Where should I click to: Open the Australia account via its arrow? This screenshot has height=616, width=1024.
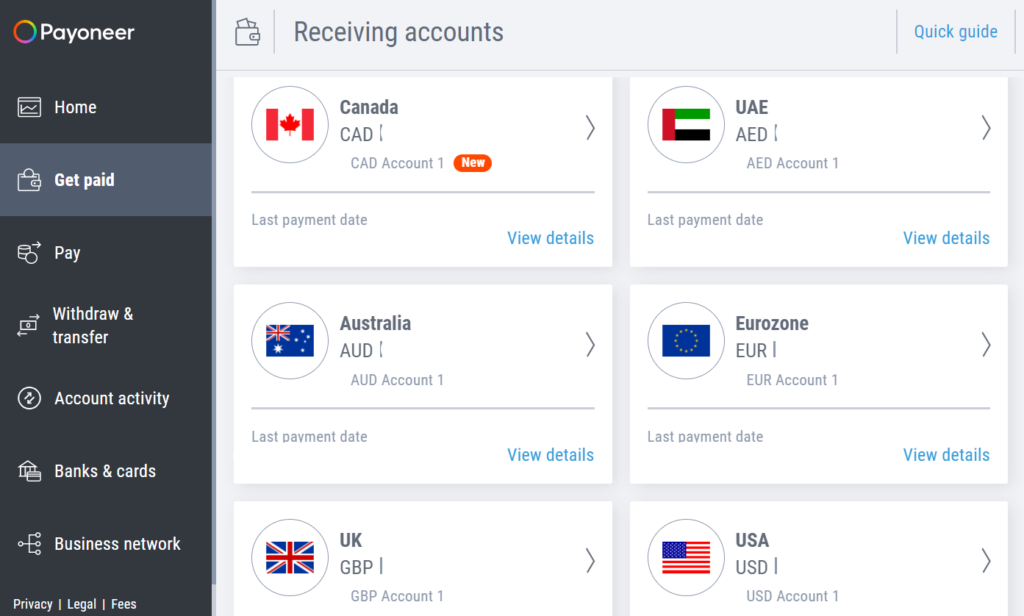coord(590,345)
